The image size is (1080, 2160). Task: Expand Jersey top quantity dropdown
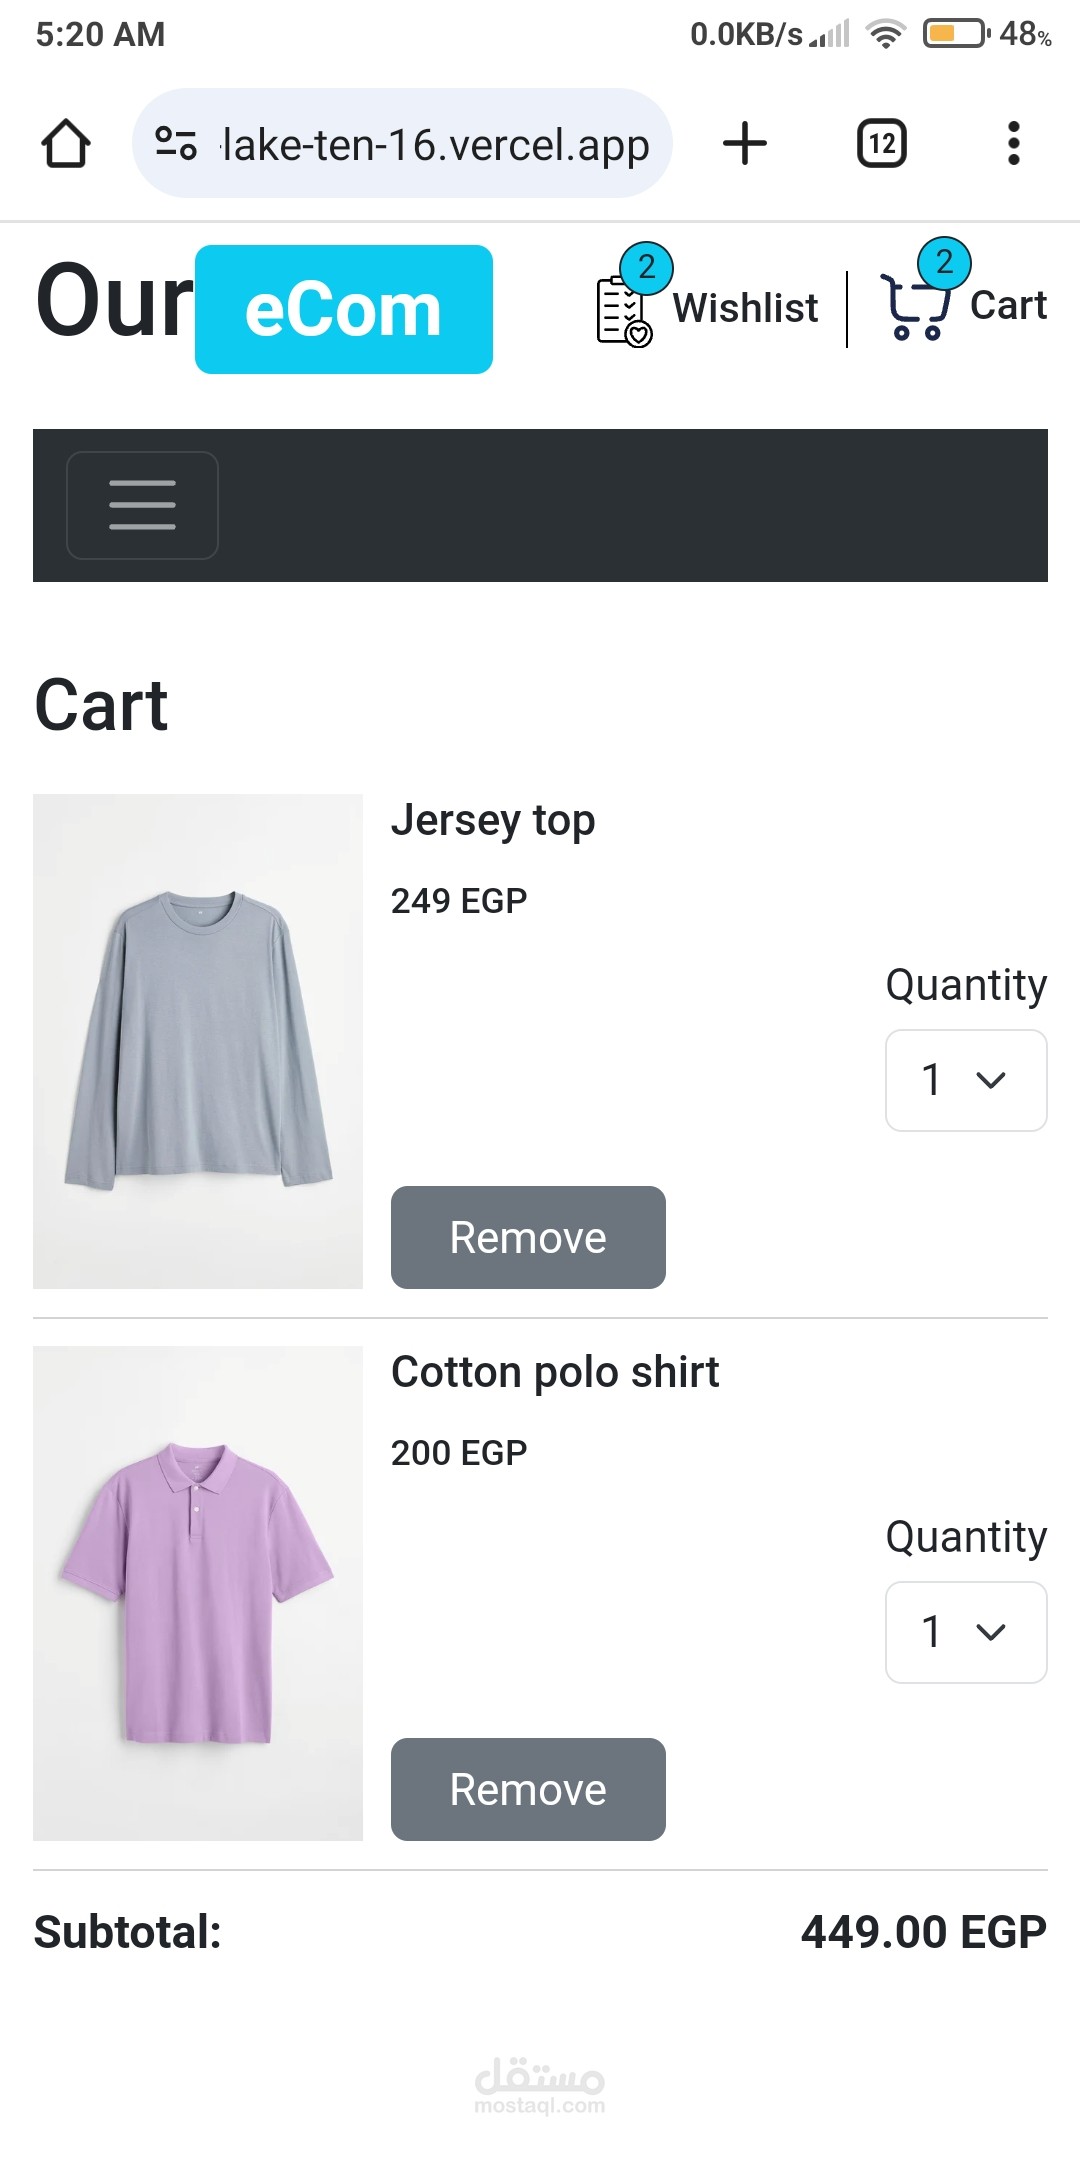(965, 1080)
